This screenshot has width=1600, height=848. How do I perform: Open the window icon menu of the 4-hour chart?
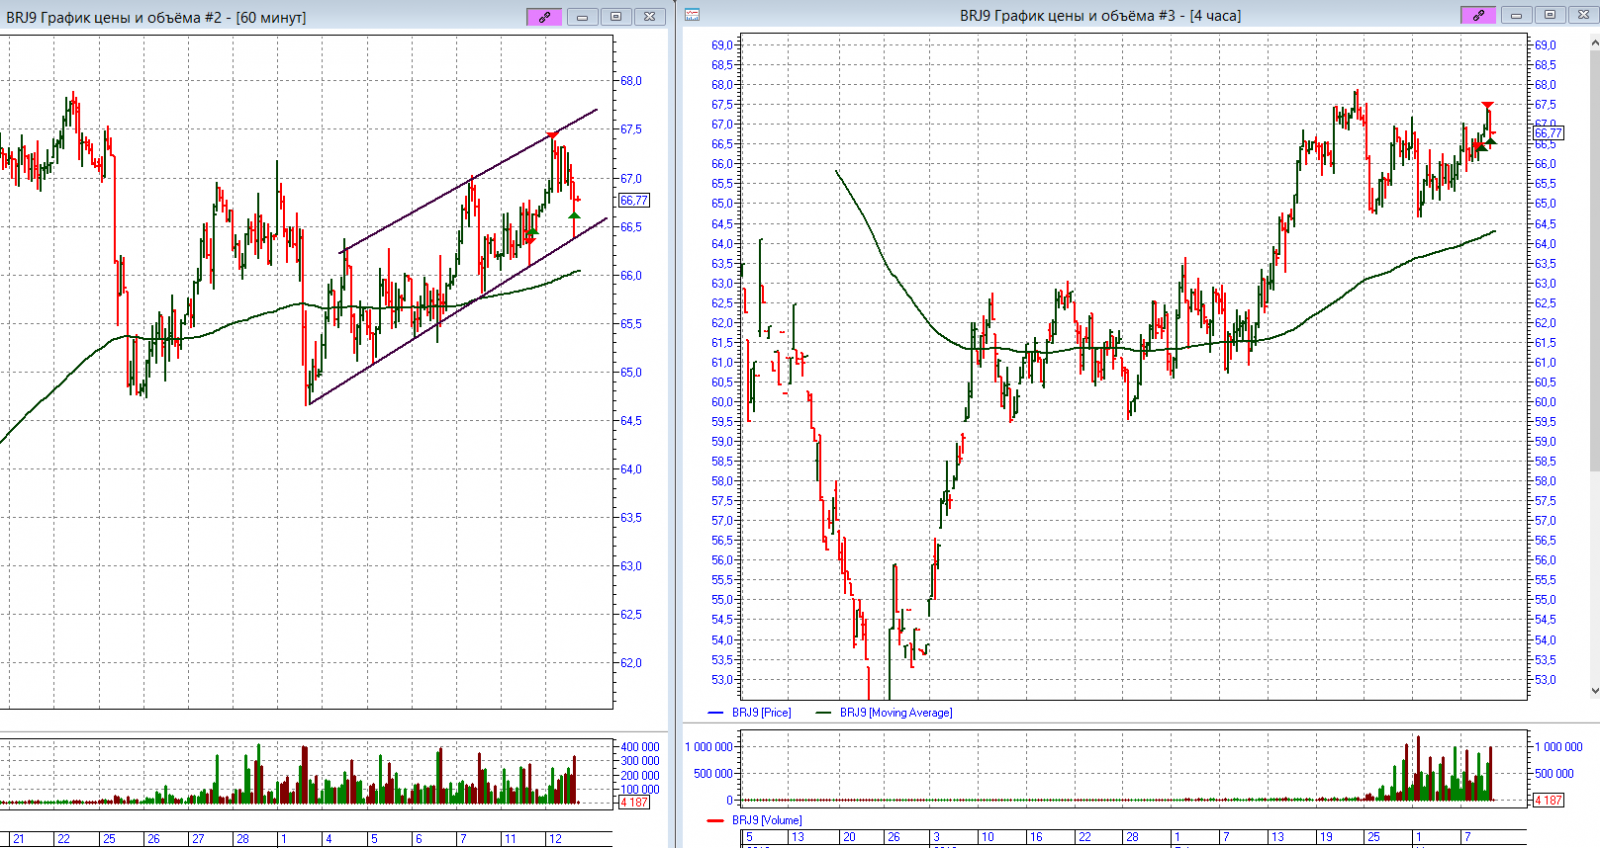(692, 15)
